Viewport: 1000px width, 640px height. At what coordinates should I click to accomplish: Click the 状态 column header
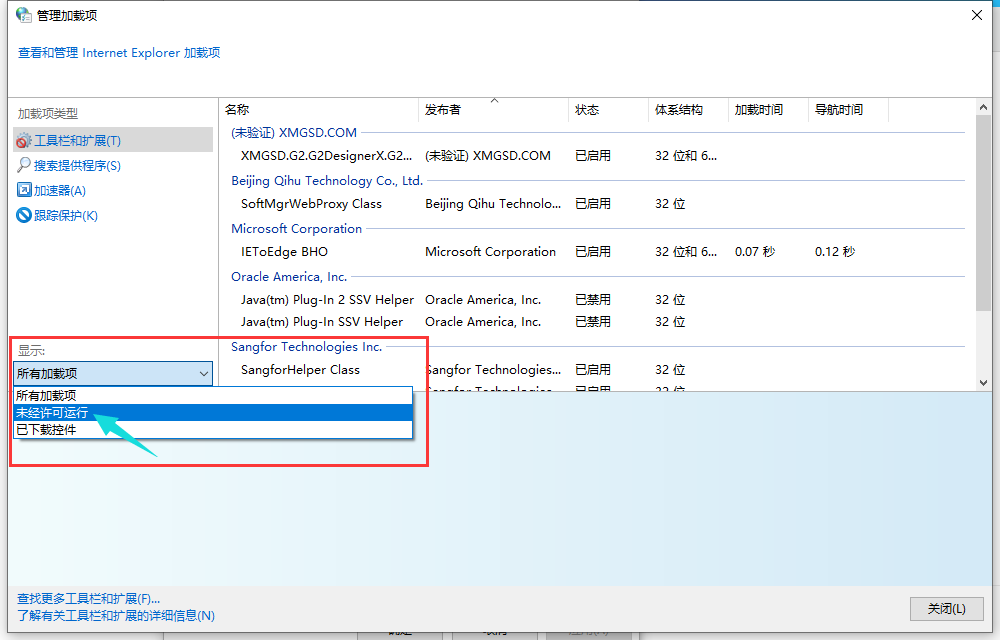pyautogui.click(x=587, y=110)
